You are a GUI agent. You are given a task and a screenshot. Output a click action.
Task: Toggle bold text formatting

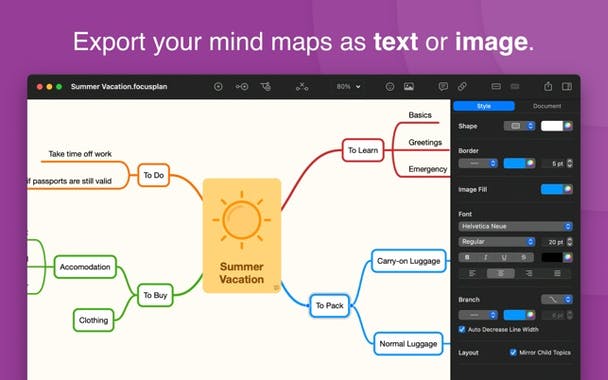[467, 257]
